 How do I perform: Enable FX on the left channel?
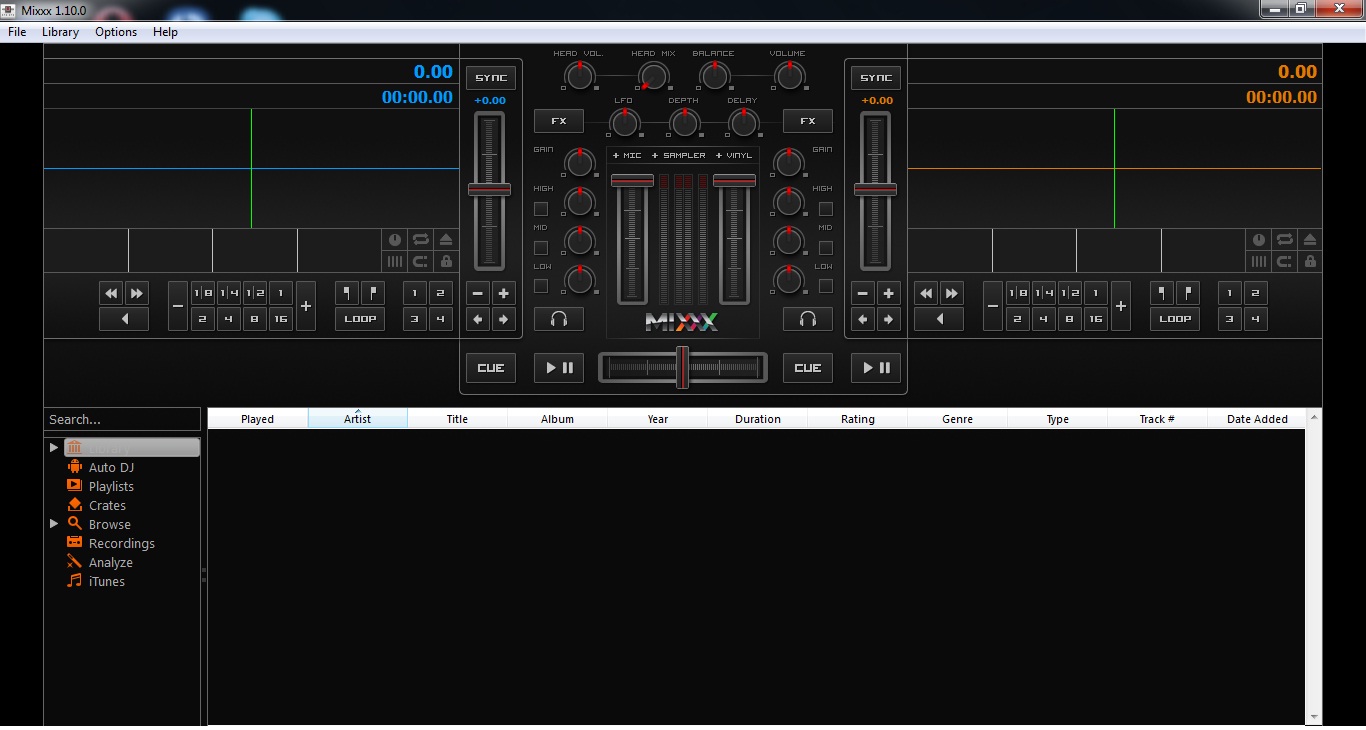tap(559, 121)
